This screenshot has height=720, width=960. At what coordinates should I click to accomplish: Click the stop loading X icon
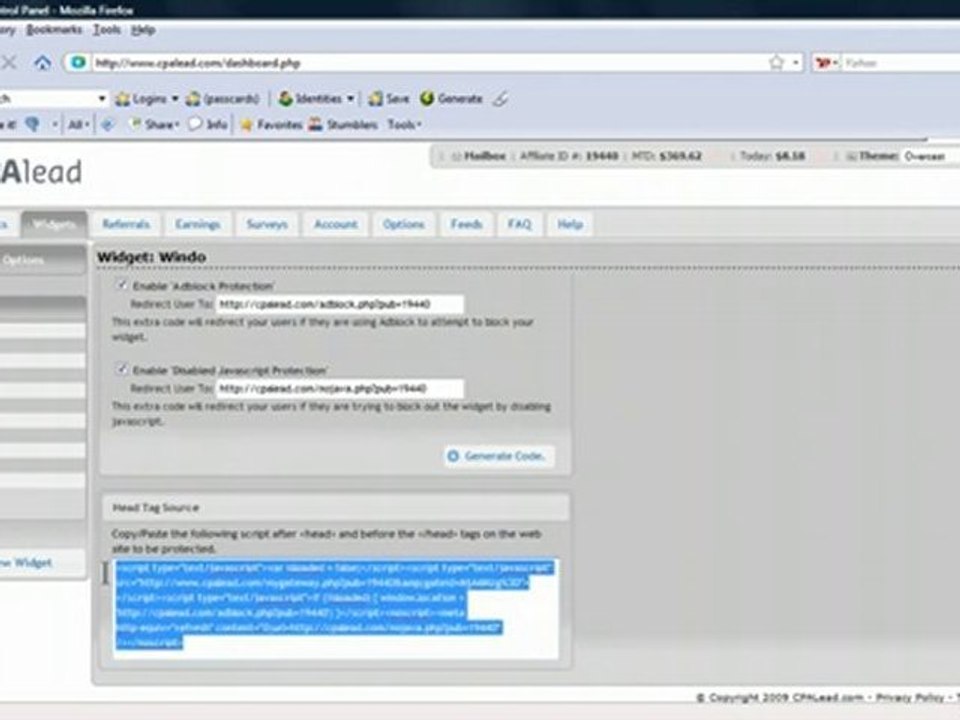(9, 62)
